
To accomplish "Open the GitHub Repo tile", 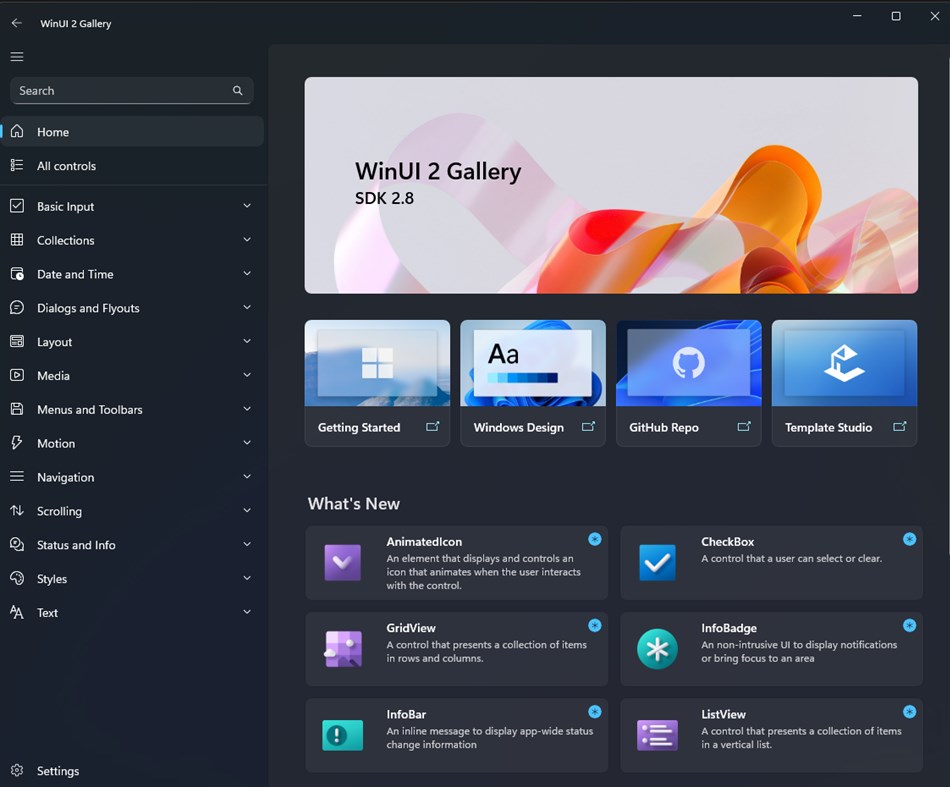I will [x=688, y=383].
